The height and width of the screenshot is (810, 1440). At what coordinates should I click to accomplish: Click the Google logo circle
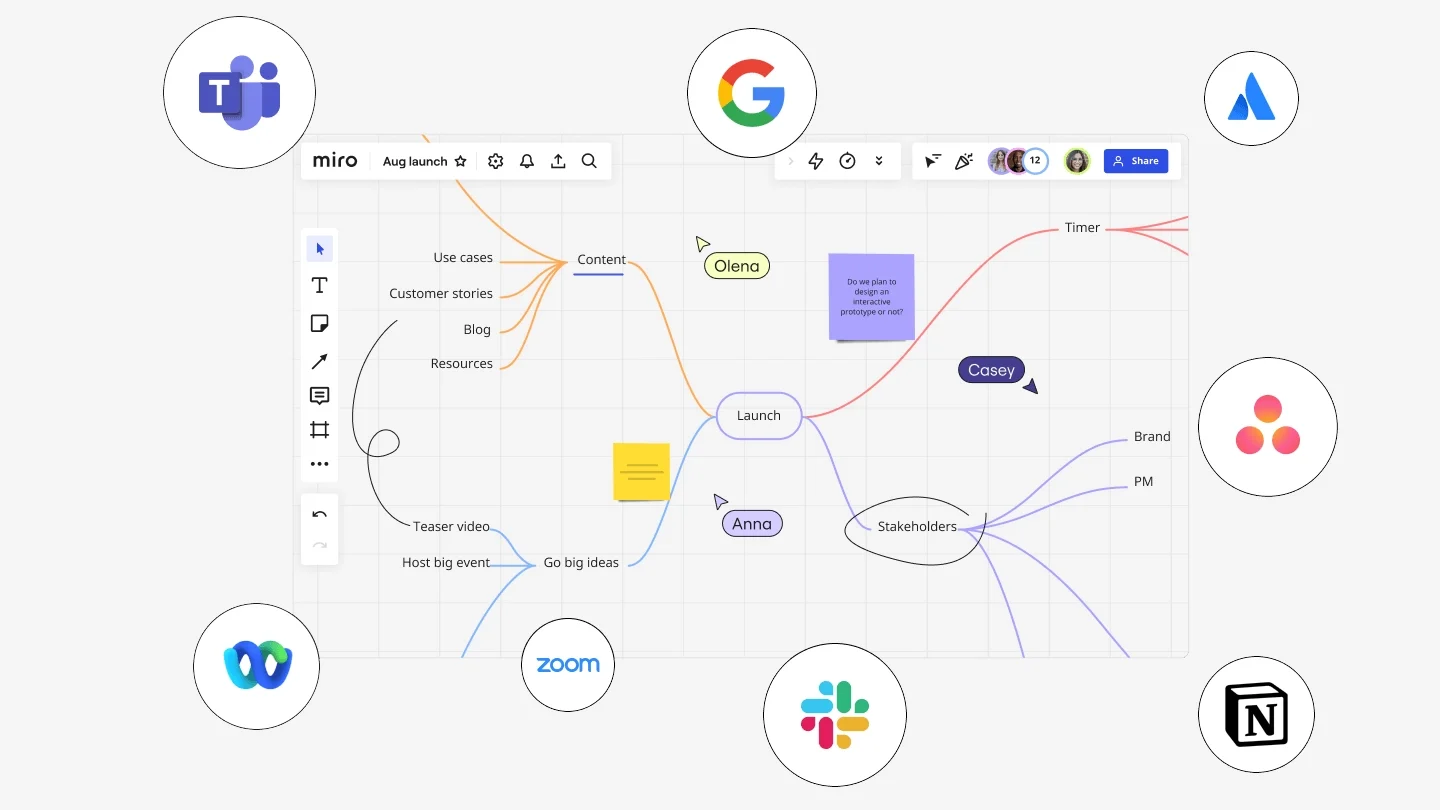pyautogui.click(x=752, y=93)
